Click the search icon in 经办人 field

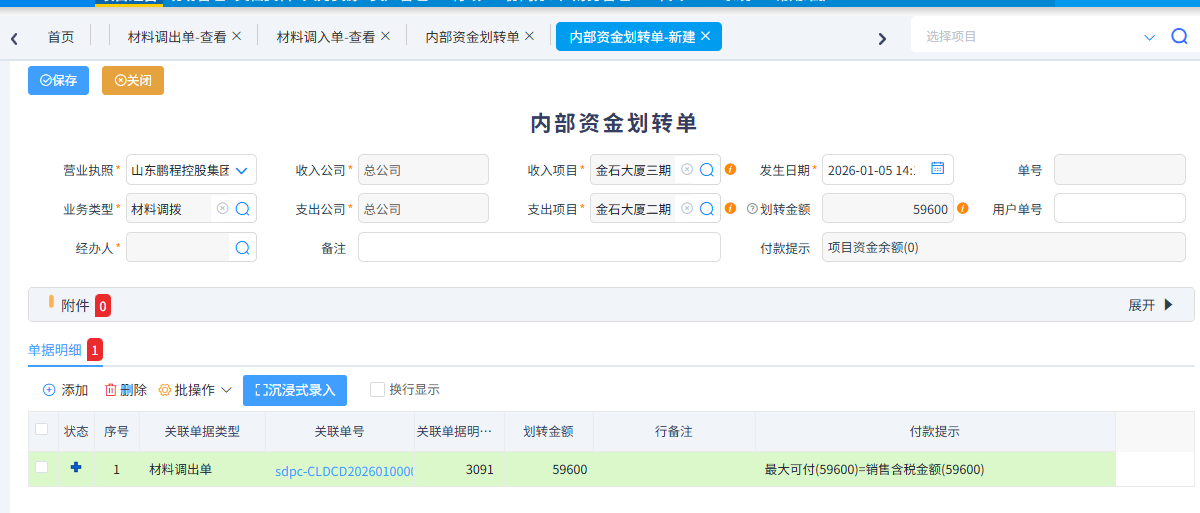(x=242, y=248)
